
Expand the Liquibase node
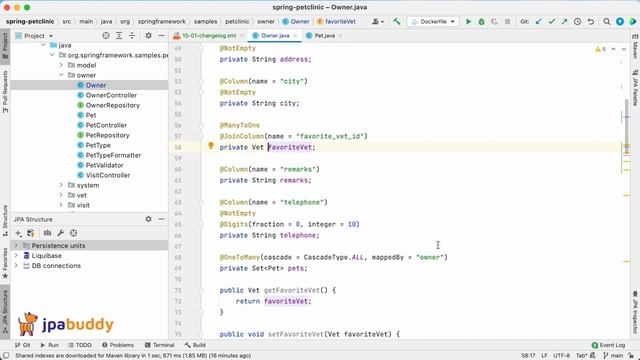[16, 256]
